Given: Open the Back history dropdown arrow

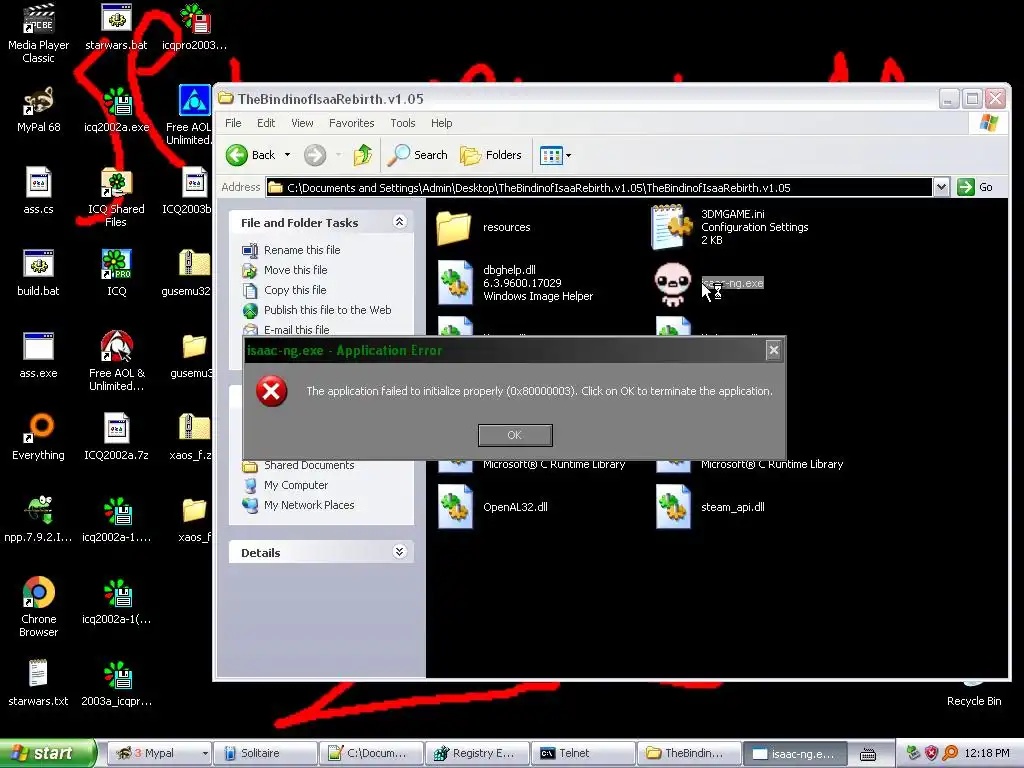Looking at the screenshot, I should (287, 155).
